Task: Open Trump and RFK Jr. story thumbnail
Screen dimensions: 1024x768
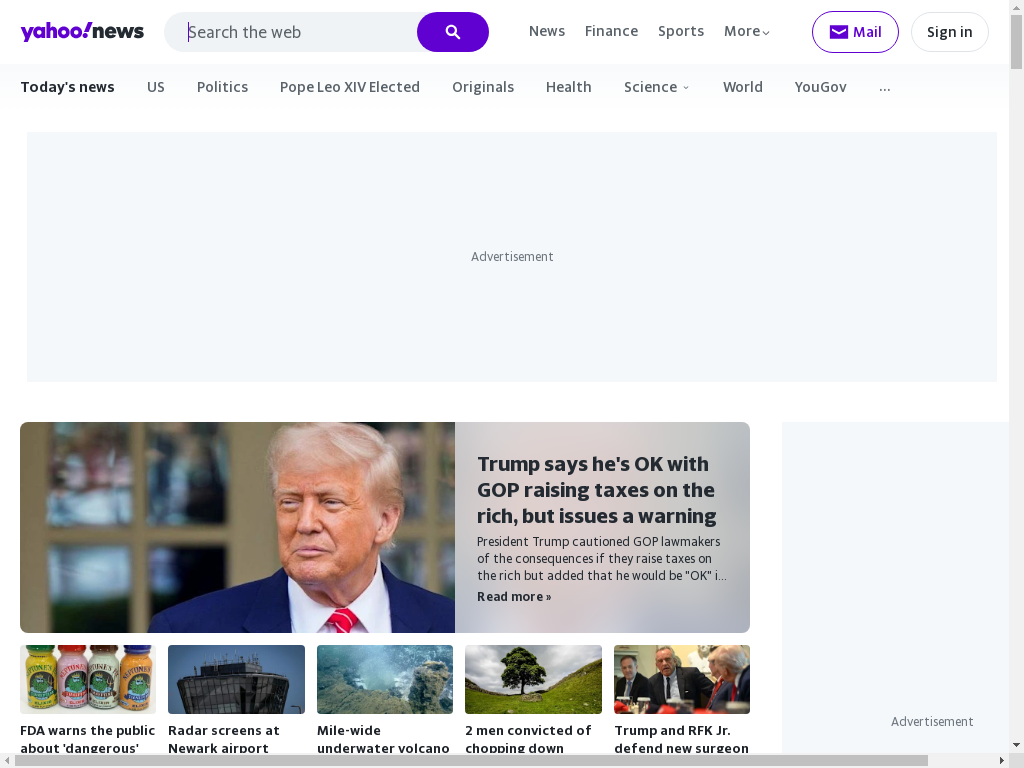Action: pyautogui.click(x=682, y=679)
